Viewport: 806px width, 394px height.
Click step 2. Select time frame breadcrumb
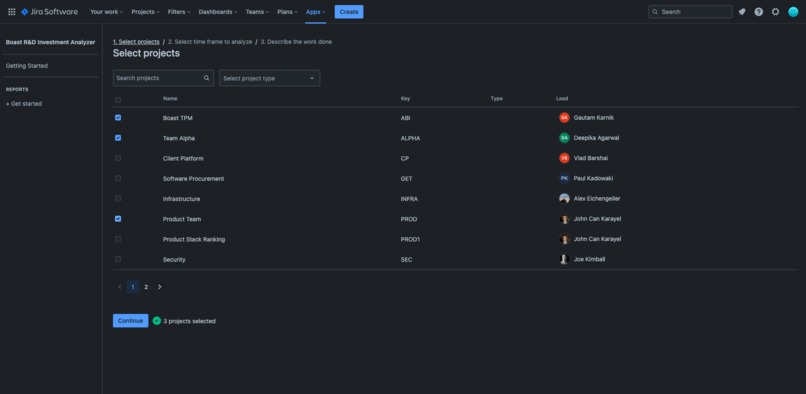(x=210, y=42)
